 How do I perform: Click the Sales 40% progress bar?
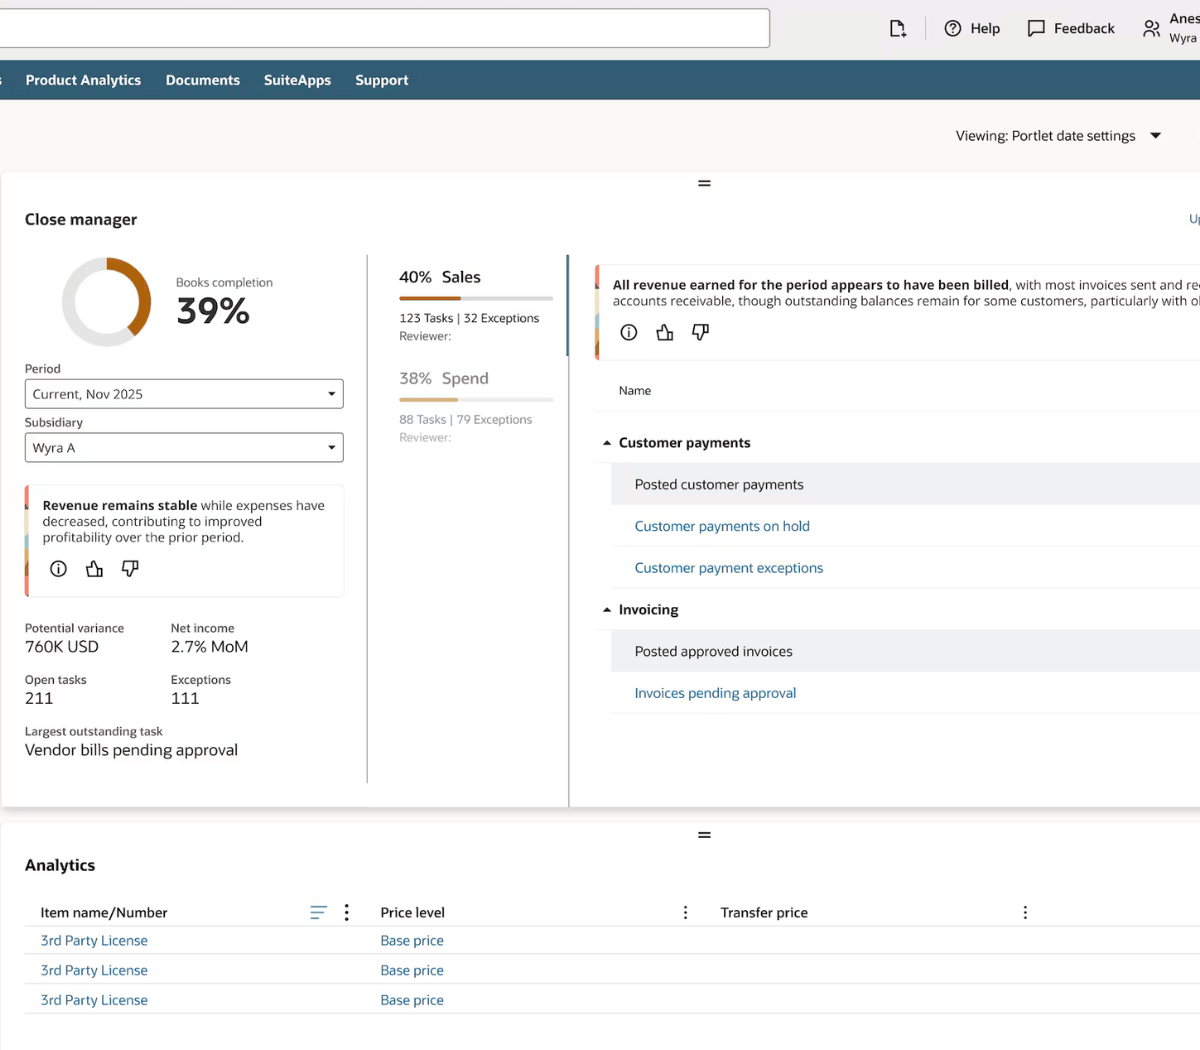coord(476,298)
